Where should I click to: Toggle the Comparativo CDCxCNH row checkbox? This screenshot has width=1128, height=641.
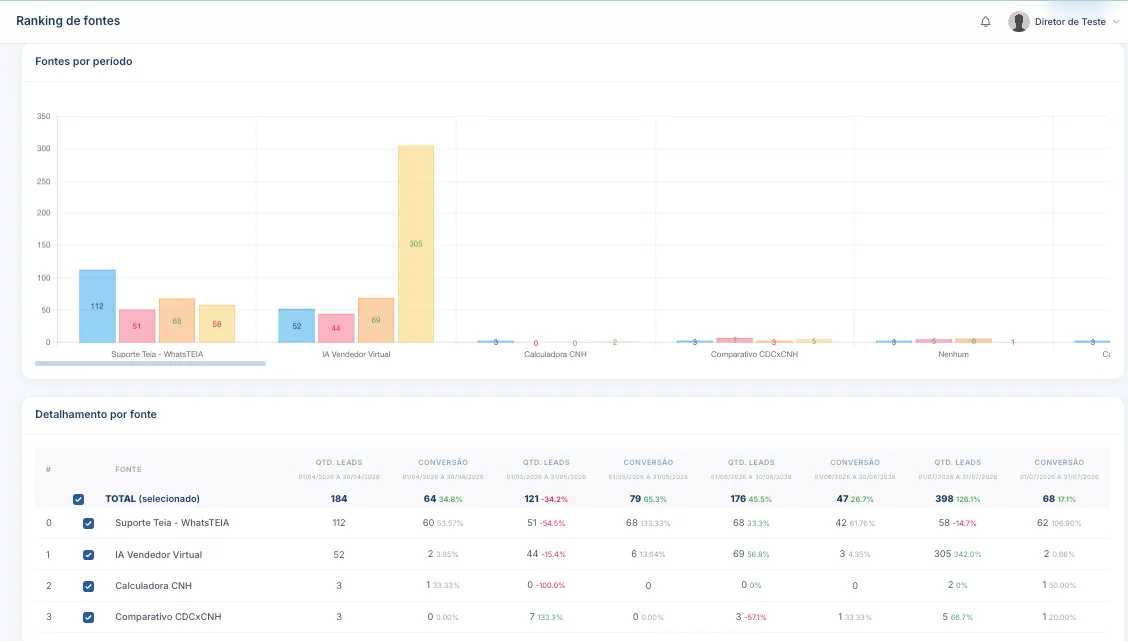(x=88, y=617)
